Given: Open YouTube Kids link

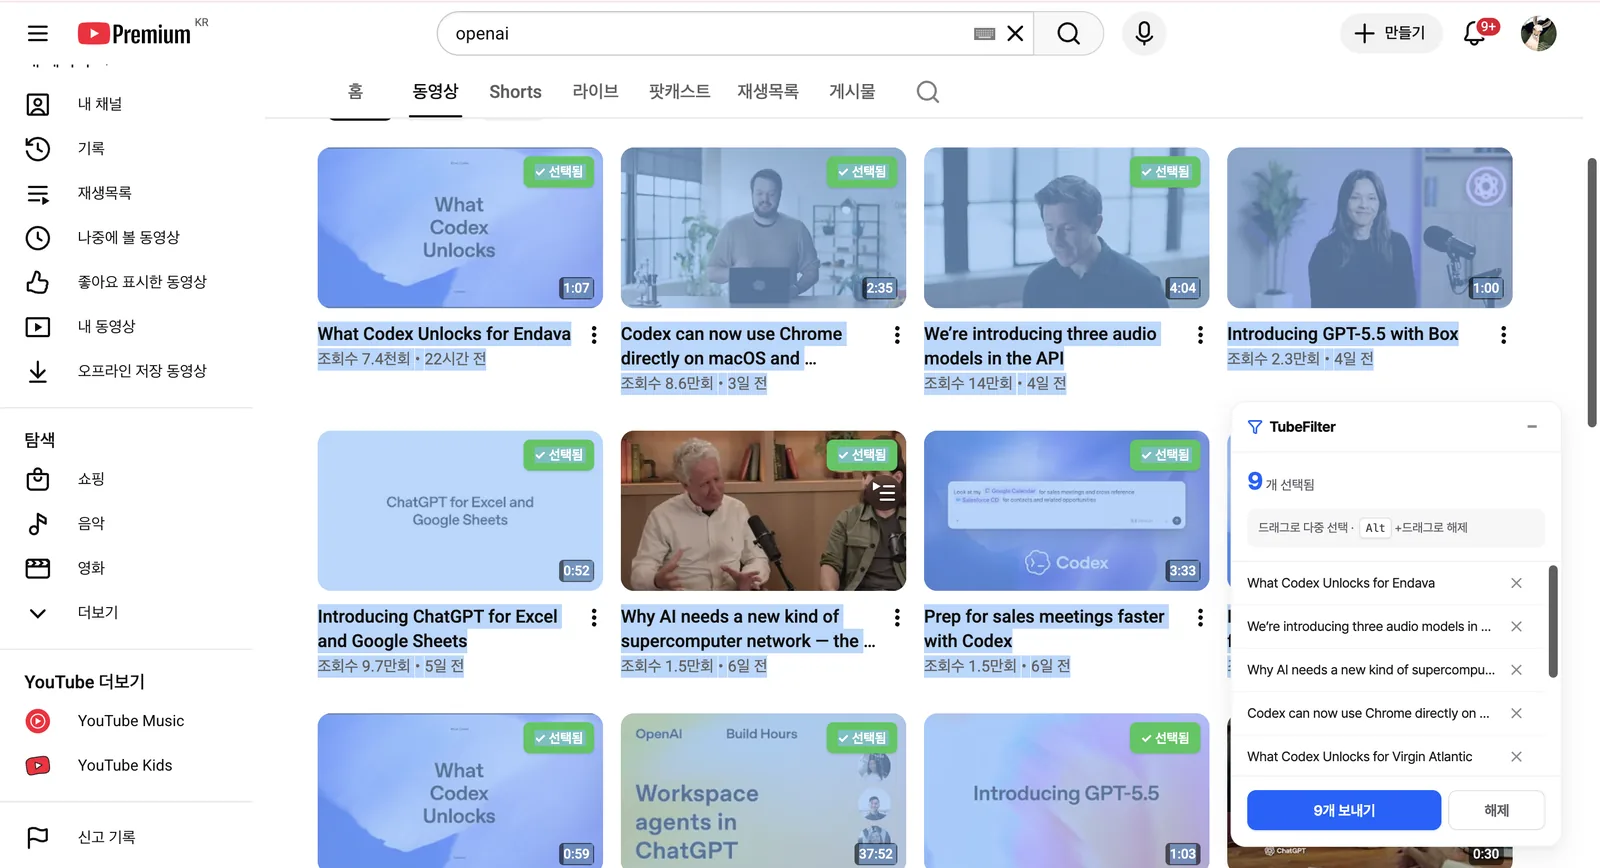Looking at the screenshot, I should click(126, 765).
